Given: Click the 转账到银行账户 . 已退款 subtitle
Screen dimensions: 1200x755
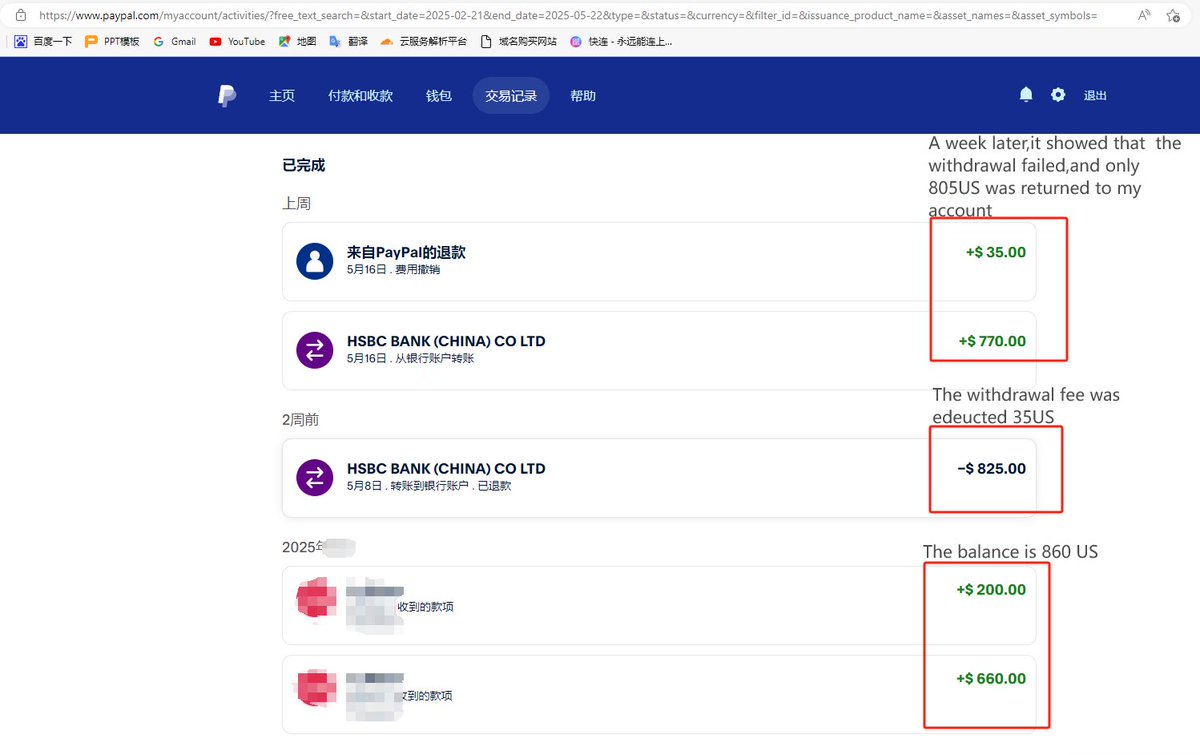Looking at the screenshot, I should tap(451, 486).
